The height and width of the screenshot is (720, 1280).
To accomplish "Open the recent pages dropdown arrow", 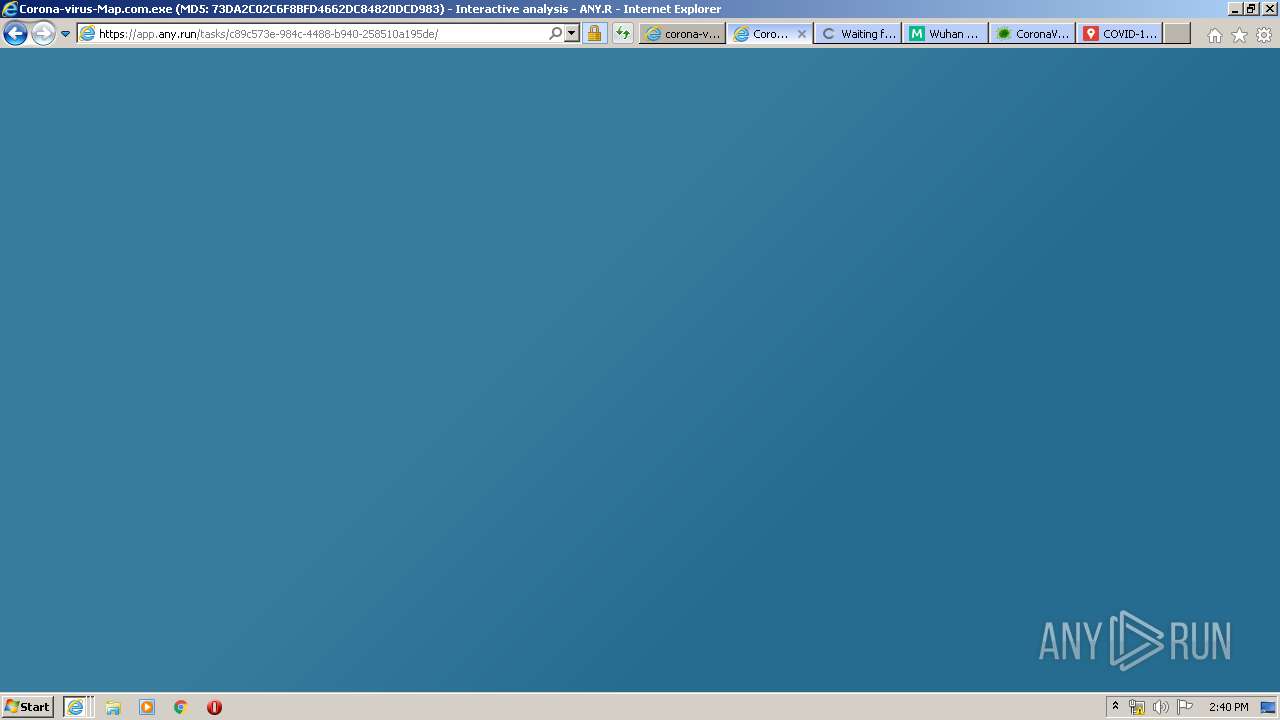I will [66, 34].
